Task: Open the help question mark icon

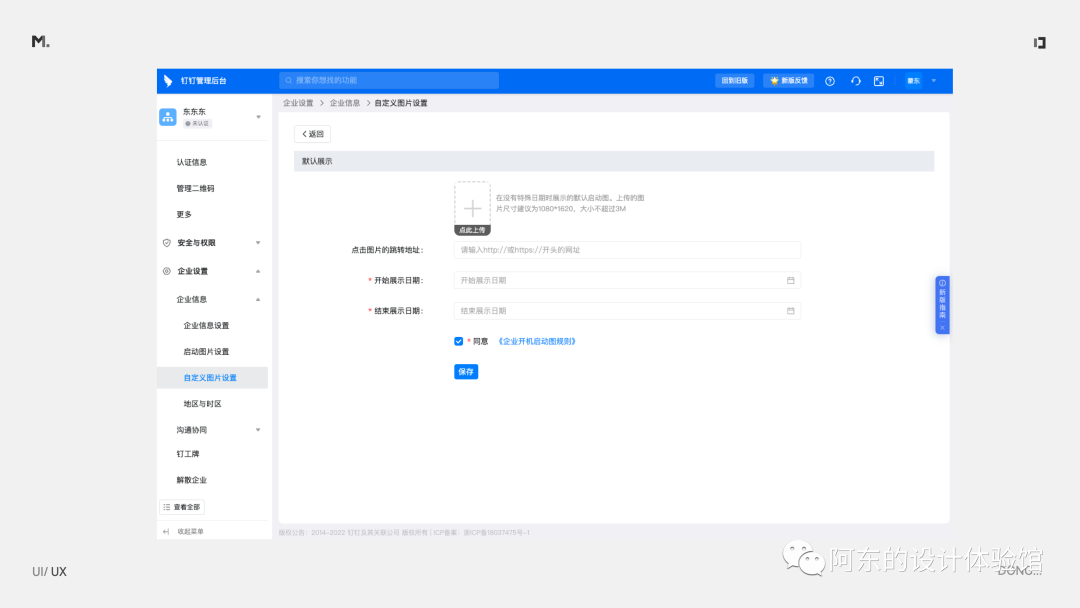Action: [830, 81]
